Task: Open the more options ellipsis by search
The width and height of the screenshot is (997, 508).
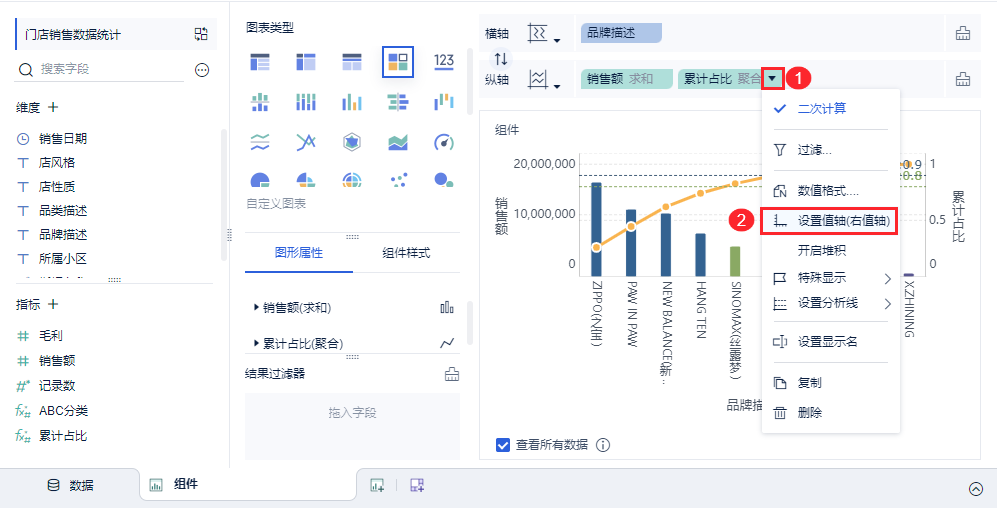Action: 202,70
